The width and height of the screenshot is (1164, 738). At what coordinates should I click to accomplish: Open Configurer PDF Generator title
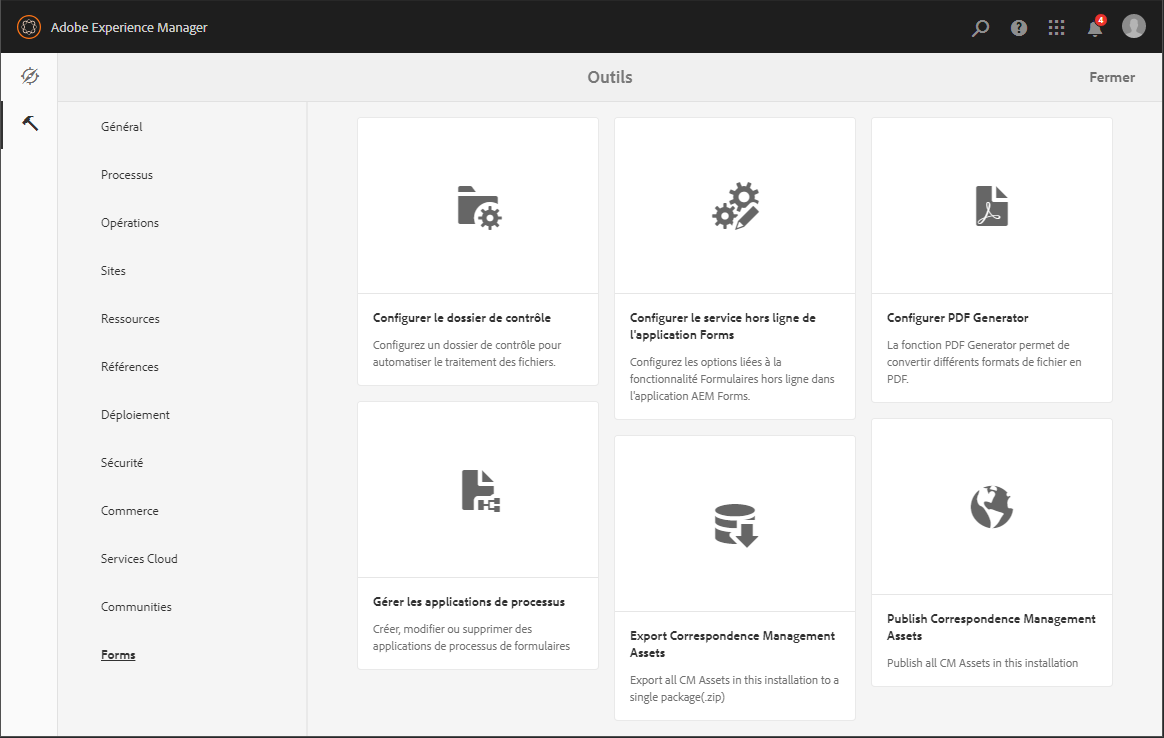coord(958,318)
